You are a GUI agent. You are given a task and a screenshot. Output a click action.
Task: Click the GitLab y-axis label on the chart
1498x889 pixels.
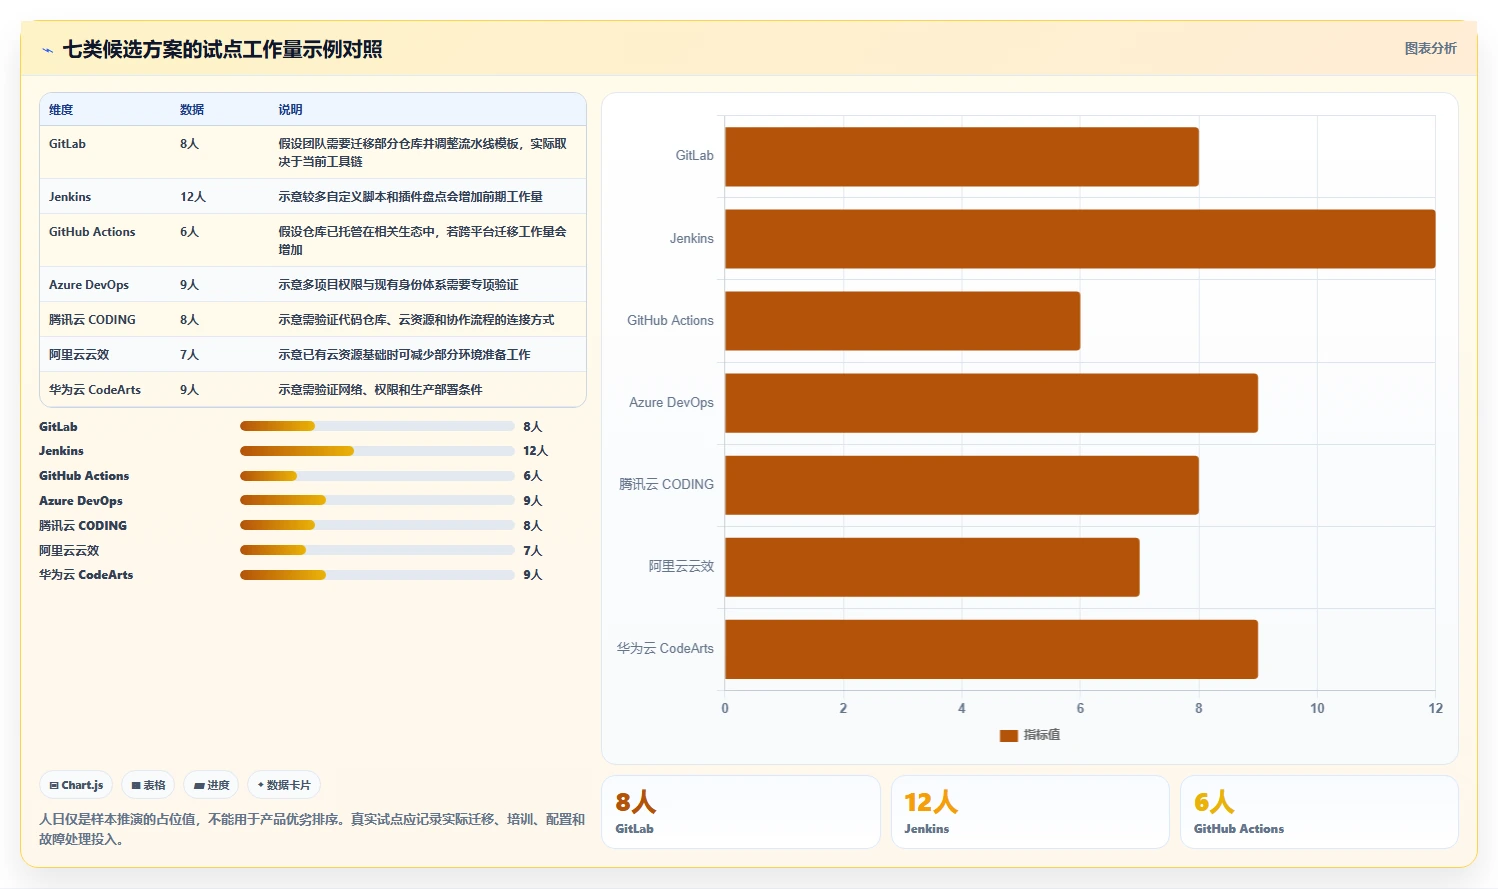pyautogui.click(x=694, y=156)
